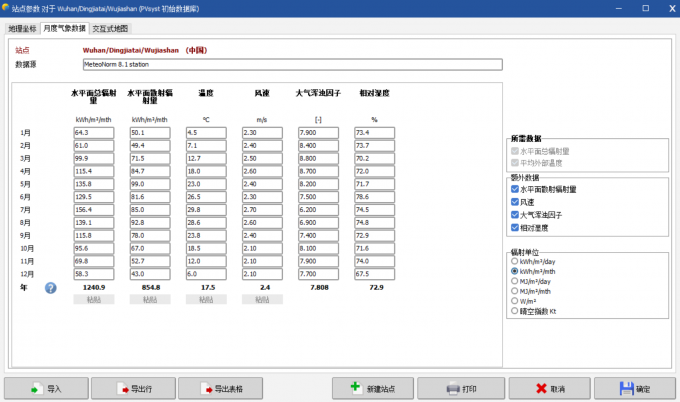
Task: Click the 10月 row label
Action: pyautogui.click(x=27, y=248)
